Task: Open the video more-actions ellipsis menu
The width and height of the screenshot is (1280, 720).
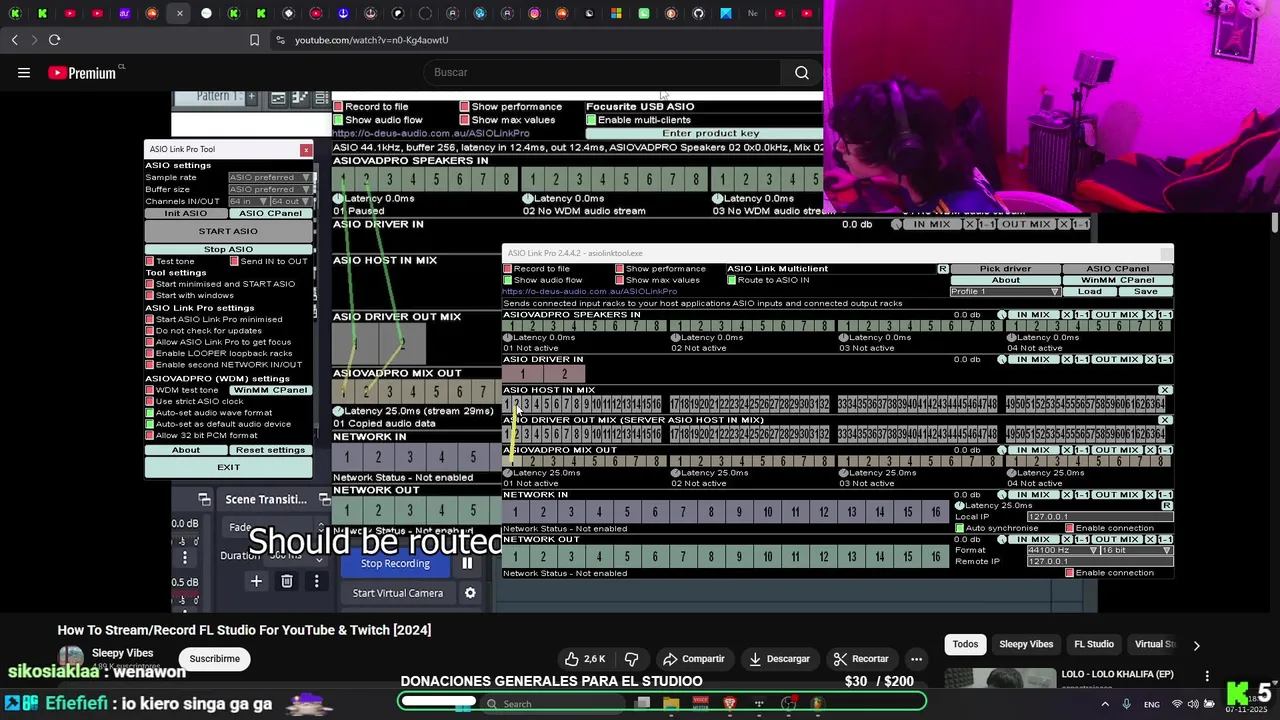Action: pos(916,659)
